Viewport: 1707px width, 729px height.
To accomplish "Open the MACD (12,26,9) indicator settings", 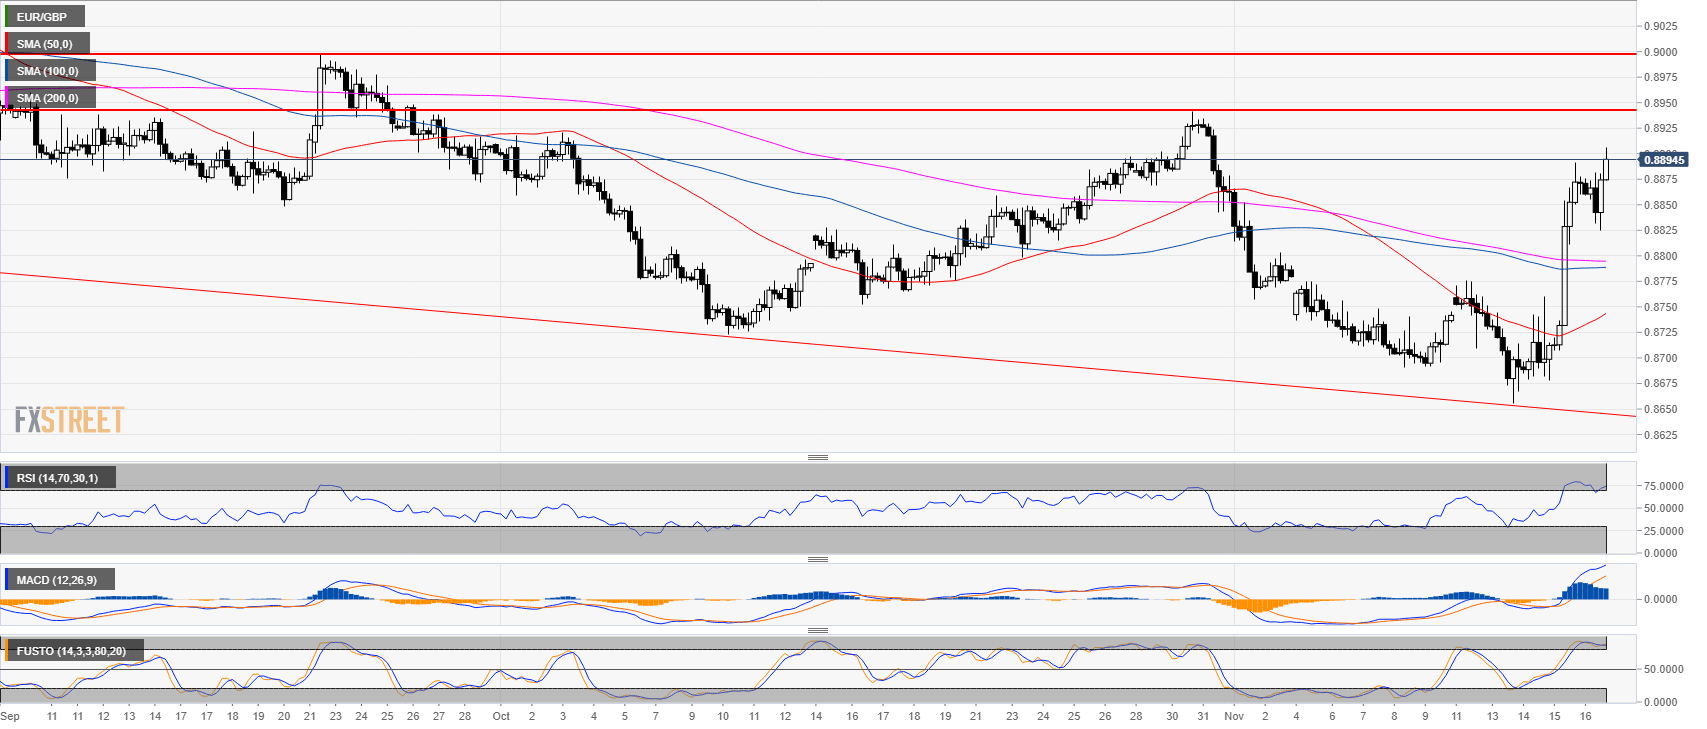I will pos(57,580).
